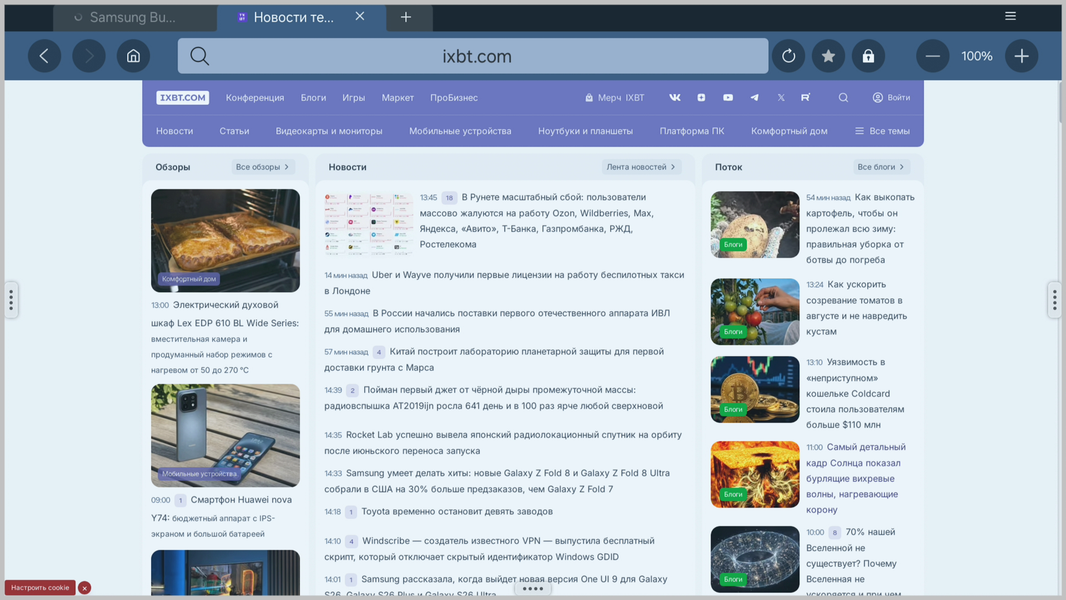This screenshot has width=1066, height=600.
Task: Expand the Все темы menu
Action: coord(882,130)
